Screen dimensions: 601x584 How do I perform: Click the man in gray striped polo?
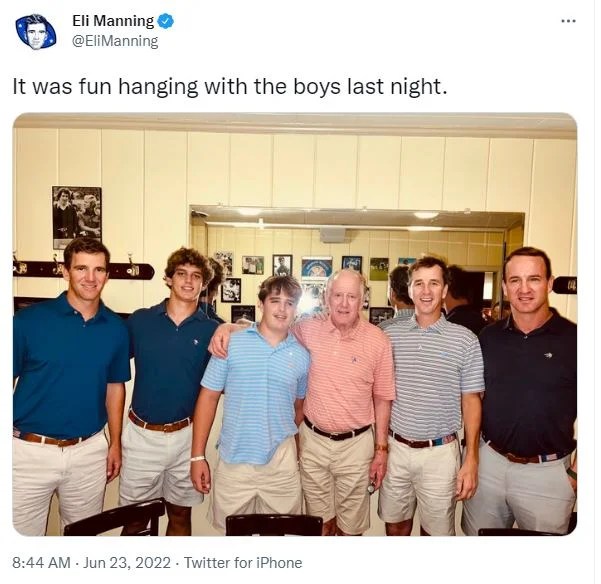pos(431,395)
